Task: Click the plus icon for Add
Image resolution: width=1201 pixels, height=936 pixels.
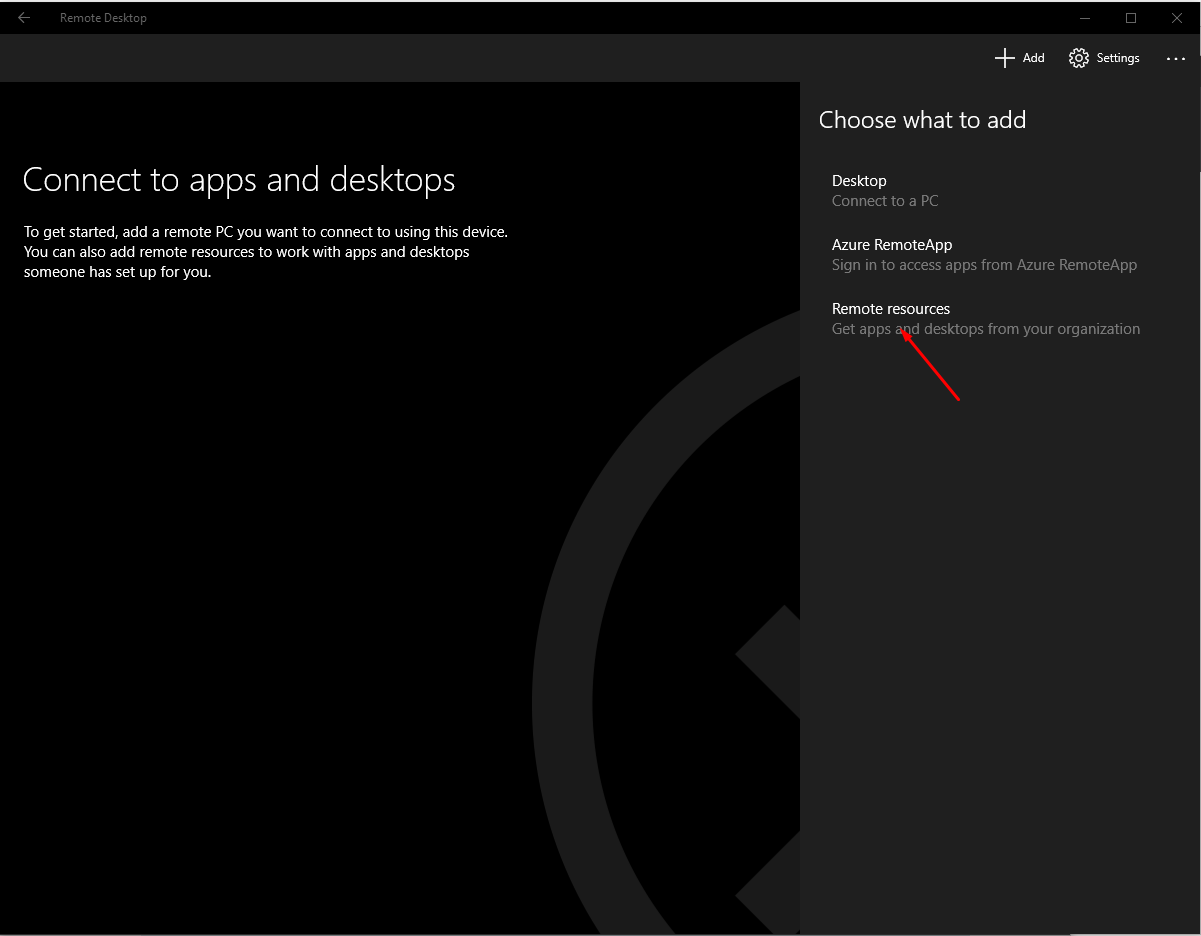Action: click(x=1004, y=58)
